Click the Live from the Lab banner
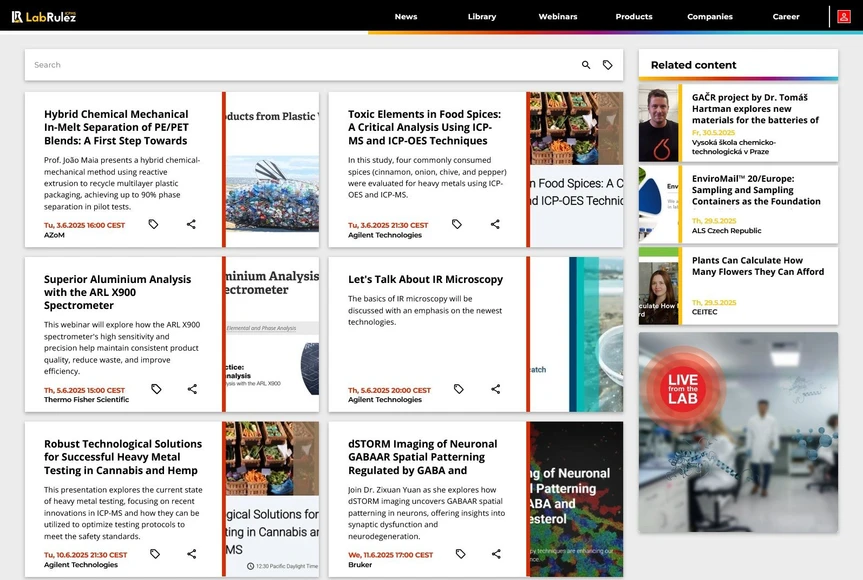This screenshot has height=580, width=863. coord(738,433)
